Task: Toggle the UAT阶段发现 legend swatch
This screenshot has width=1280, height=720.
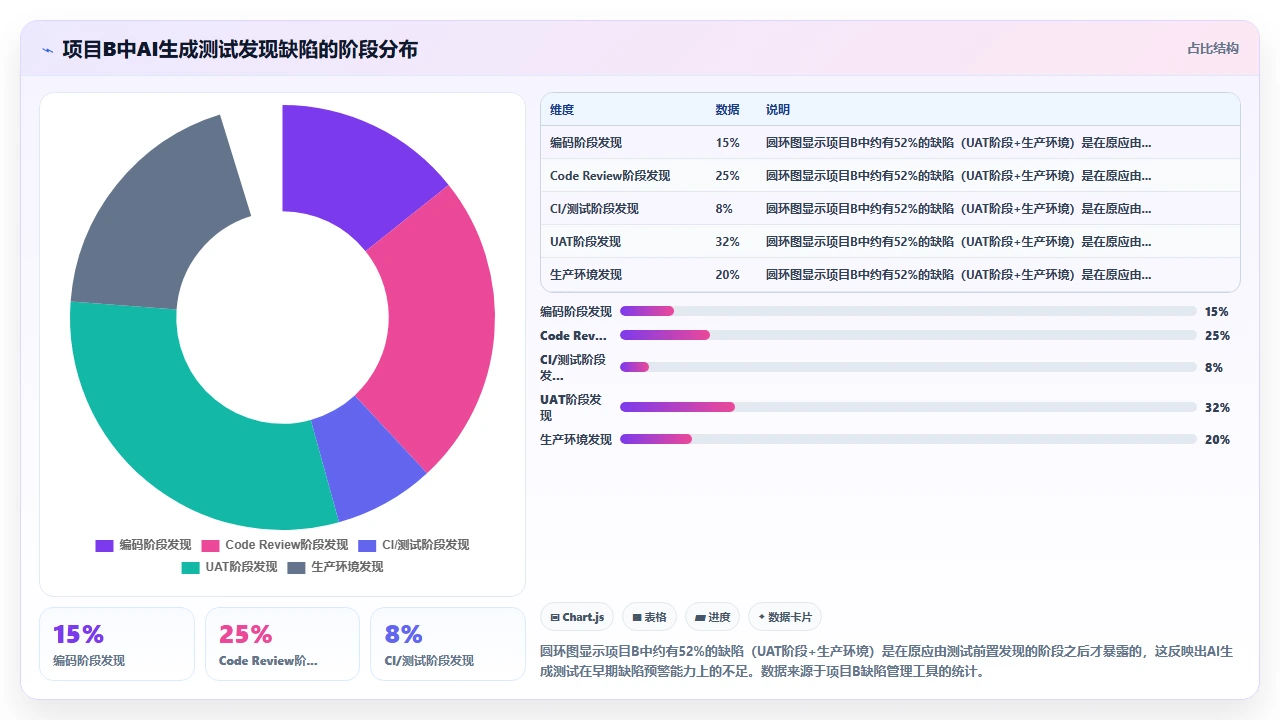Action: [x=190, y=567]
